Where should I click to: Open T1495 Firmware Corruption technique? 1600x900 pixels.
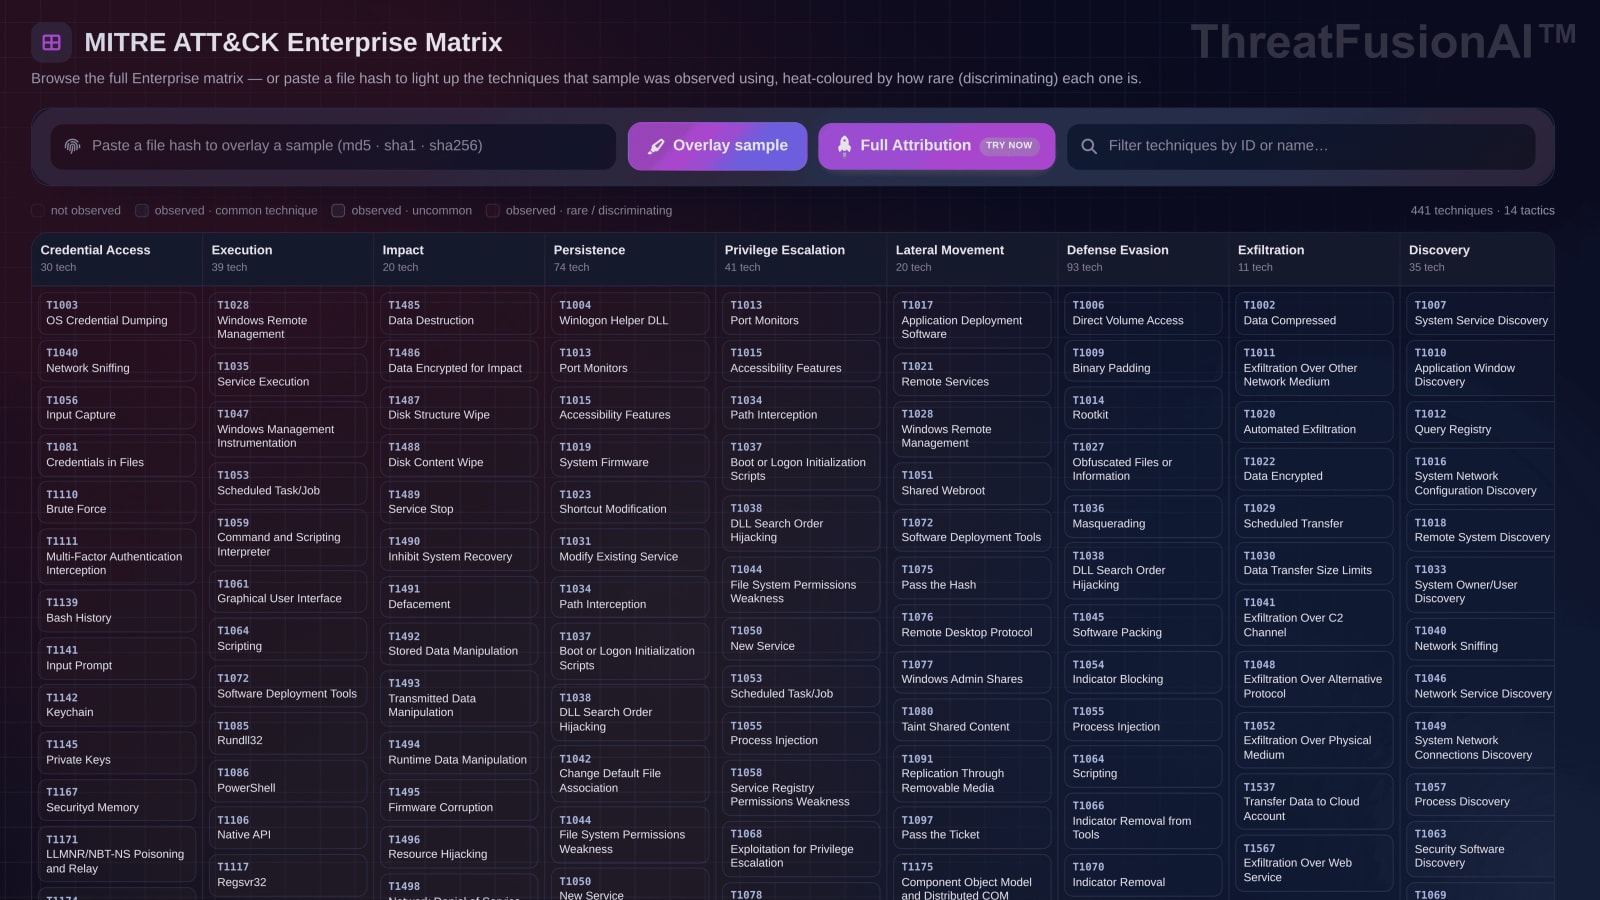(x=459, y=799)
